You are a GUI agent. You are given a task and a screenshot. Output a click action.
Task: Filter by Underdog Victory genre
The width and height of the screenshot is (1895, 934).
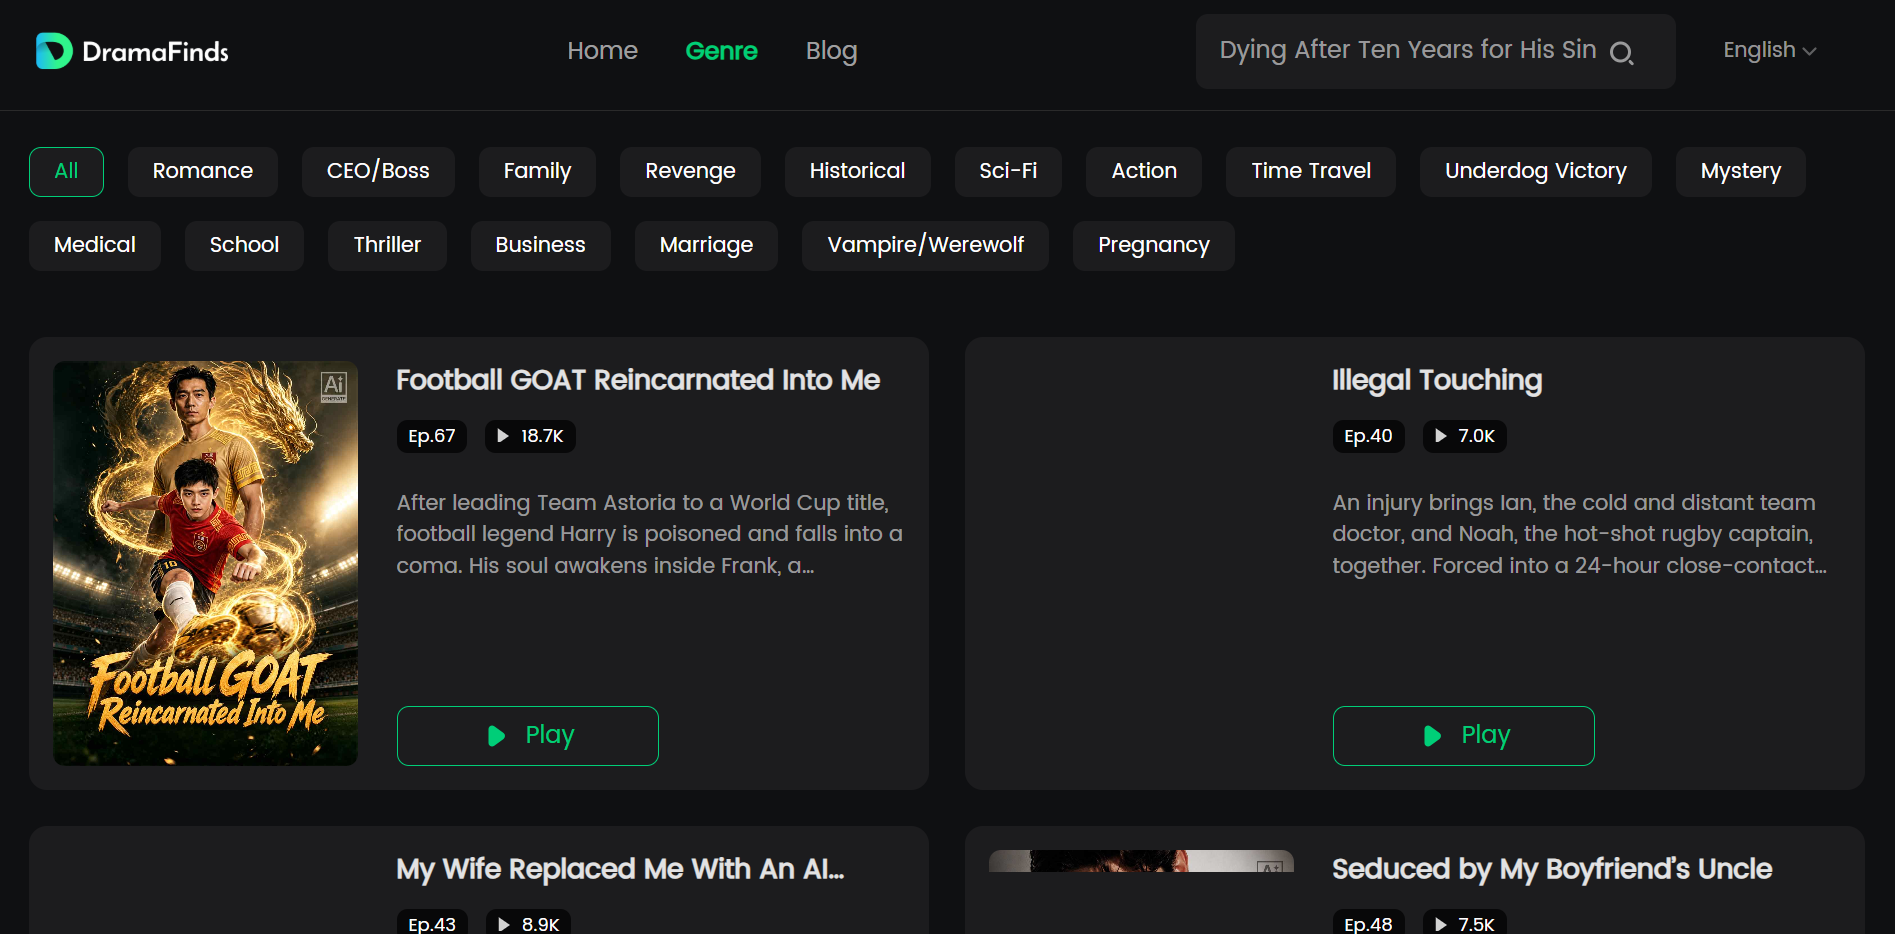pyautogui.click(x=1535, y=171)
